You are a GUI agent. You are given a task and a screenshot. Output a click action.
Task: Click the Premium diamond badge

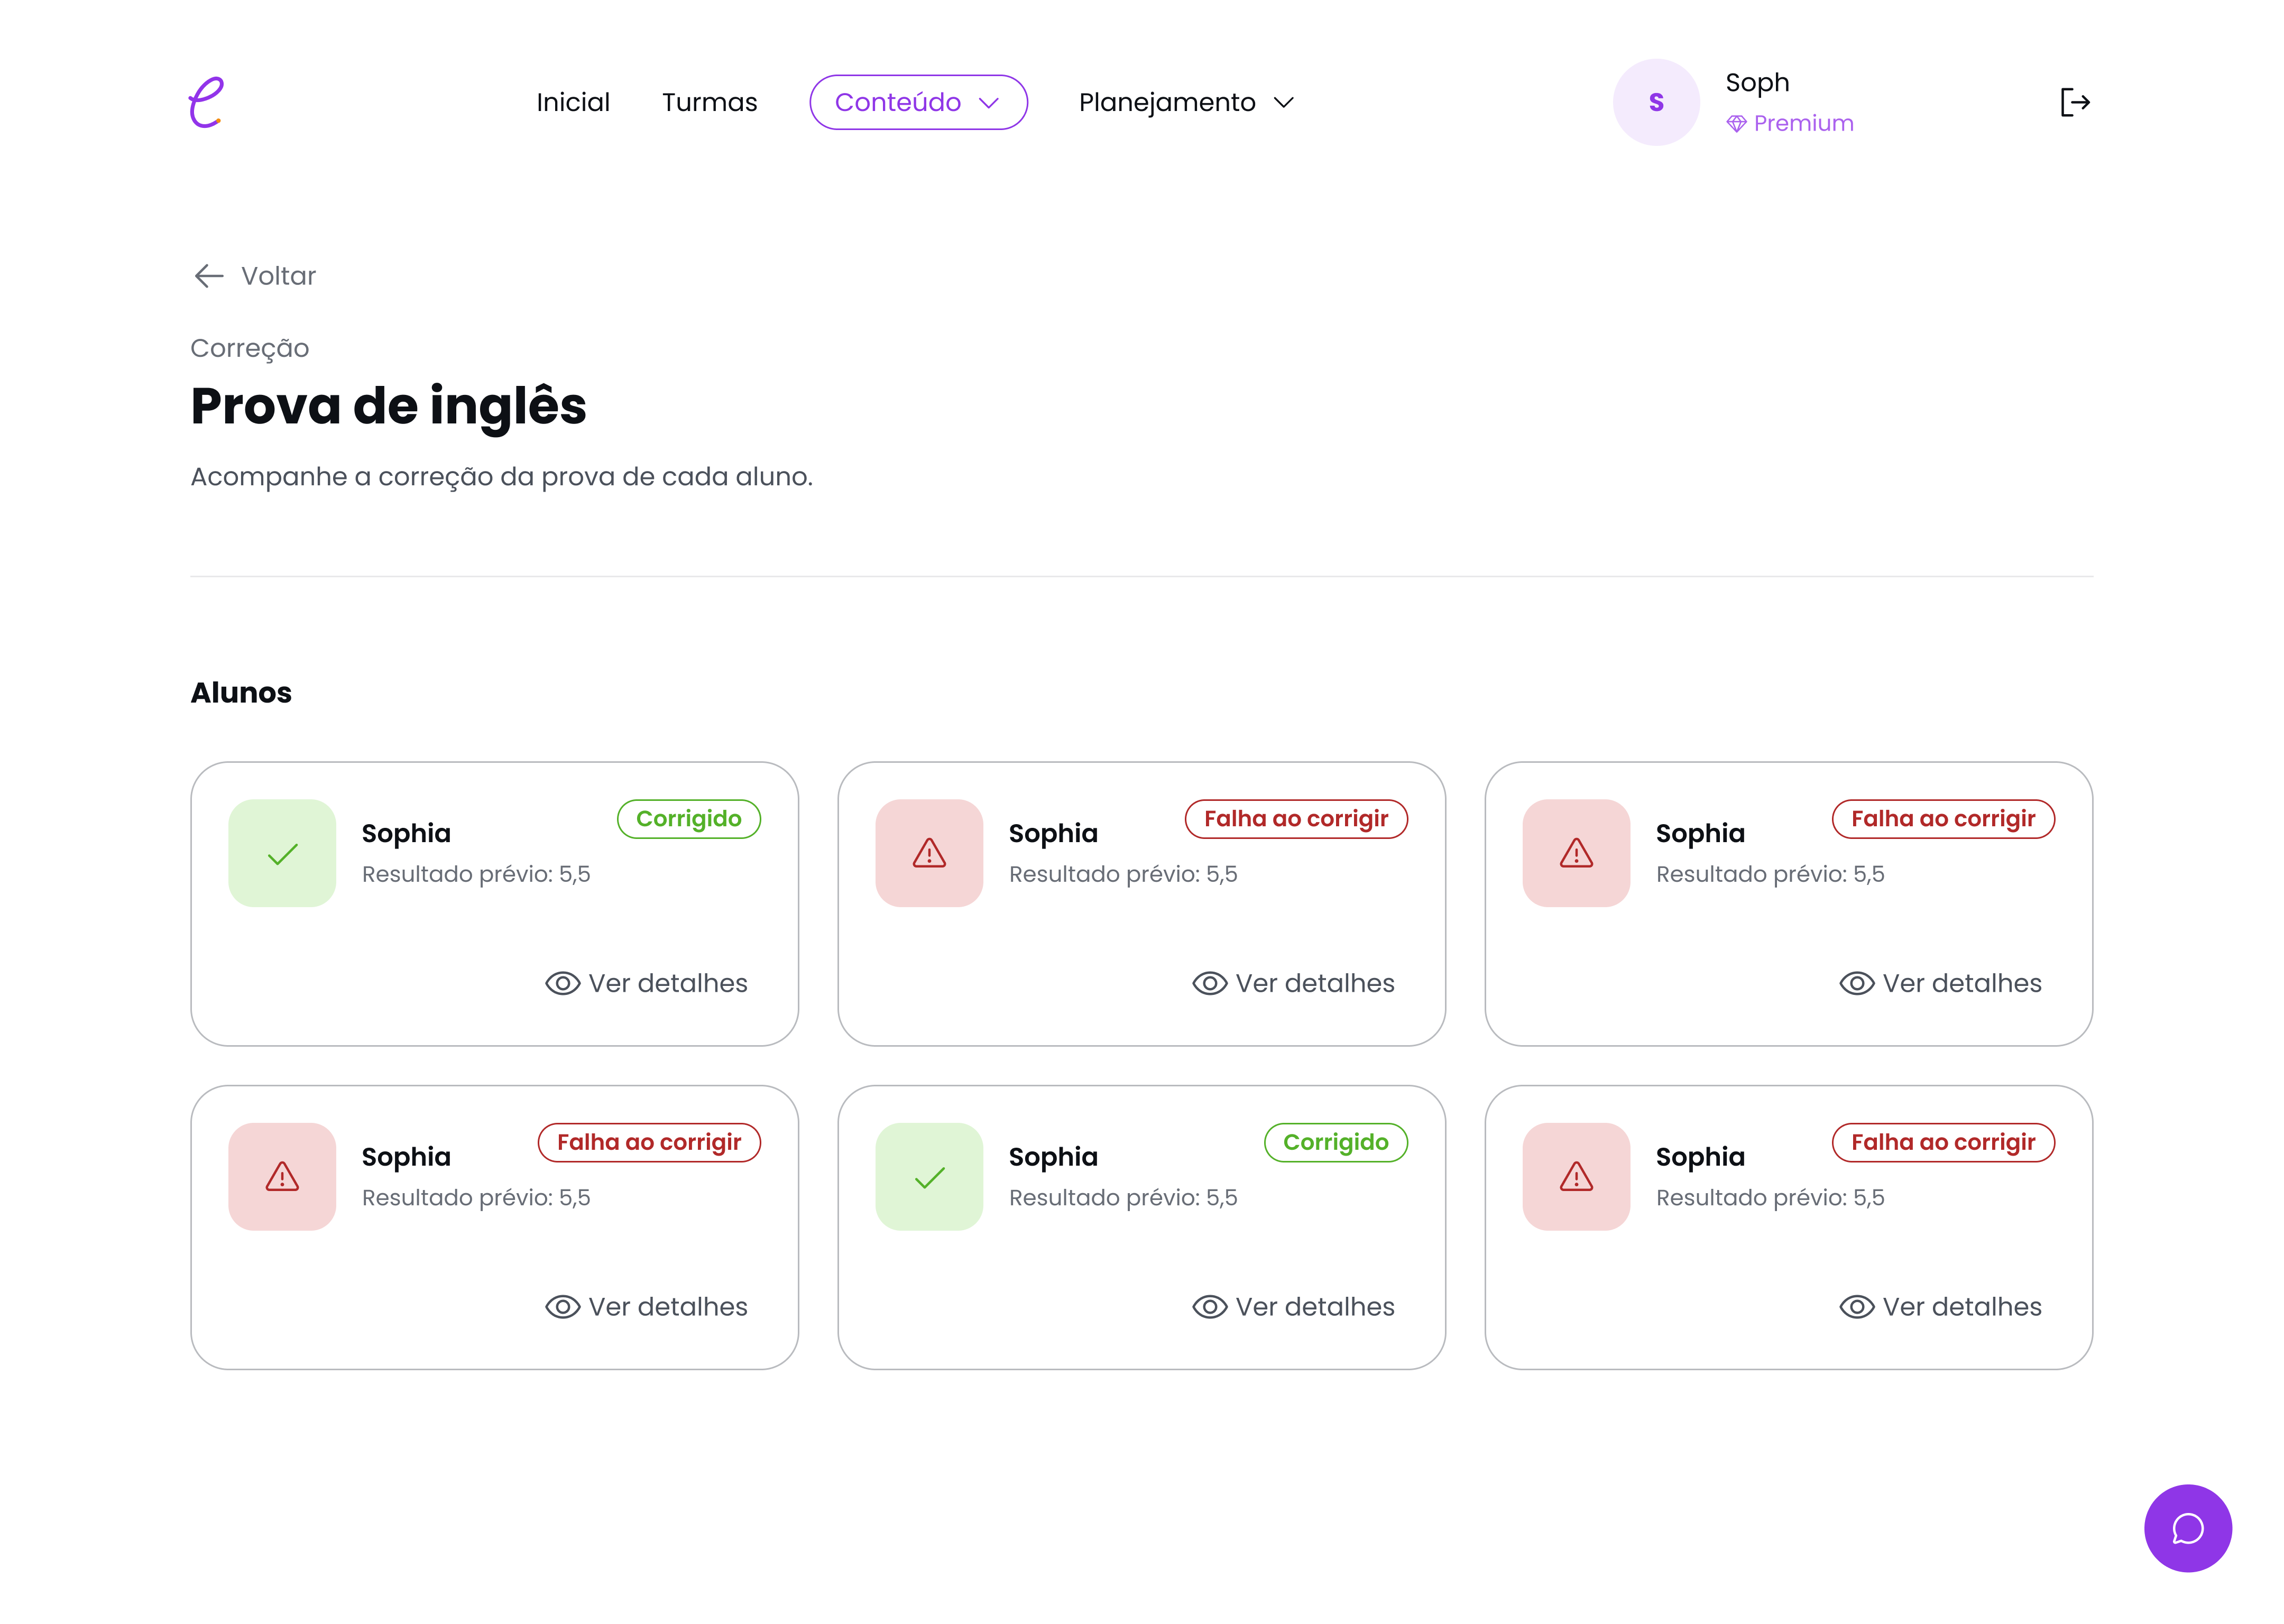tap(1790, 123)
